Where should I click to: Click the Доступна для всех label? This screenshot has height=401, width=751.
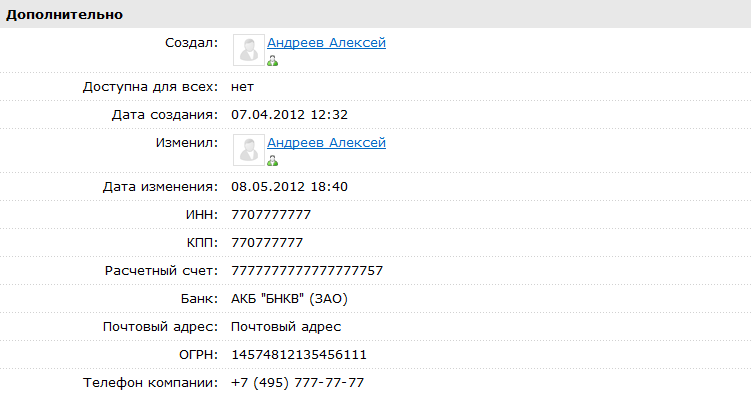[x=150, y=87]
